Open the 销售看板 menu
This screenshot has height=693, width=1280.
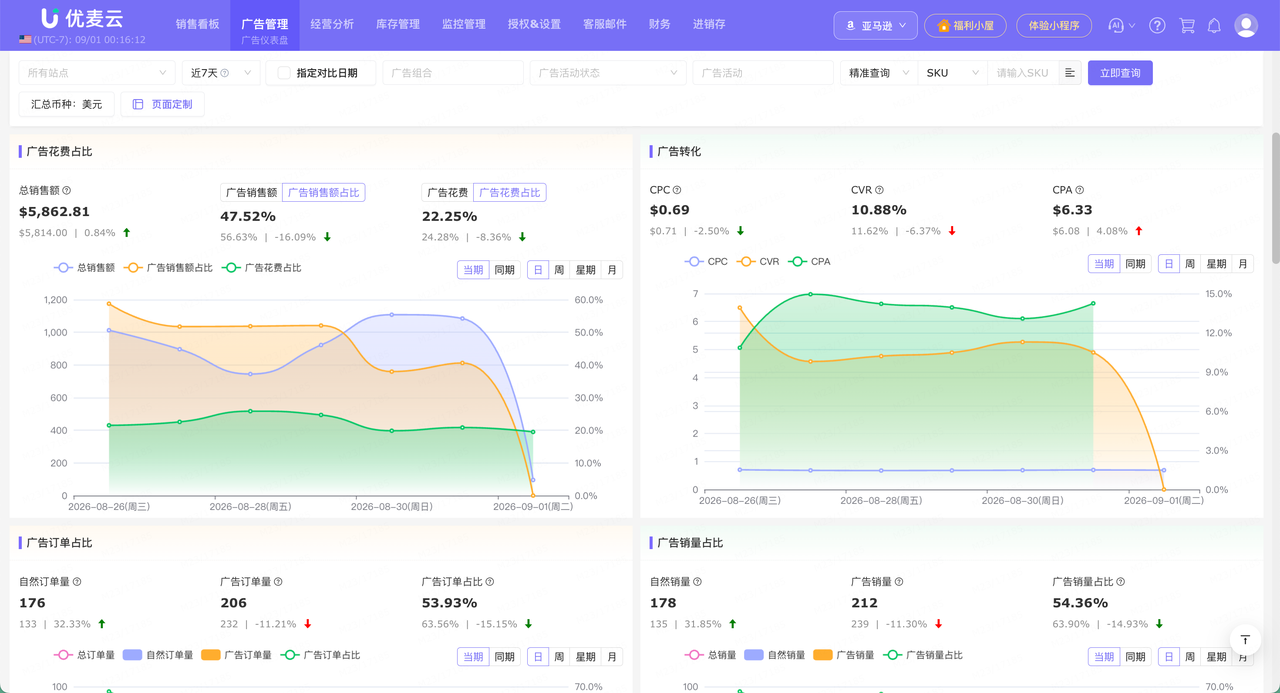click(197, 24)
